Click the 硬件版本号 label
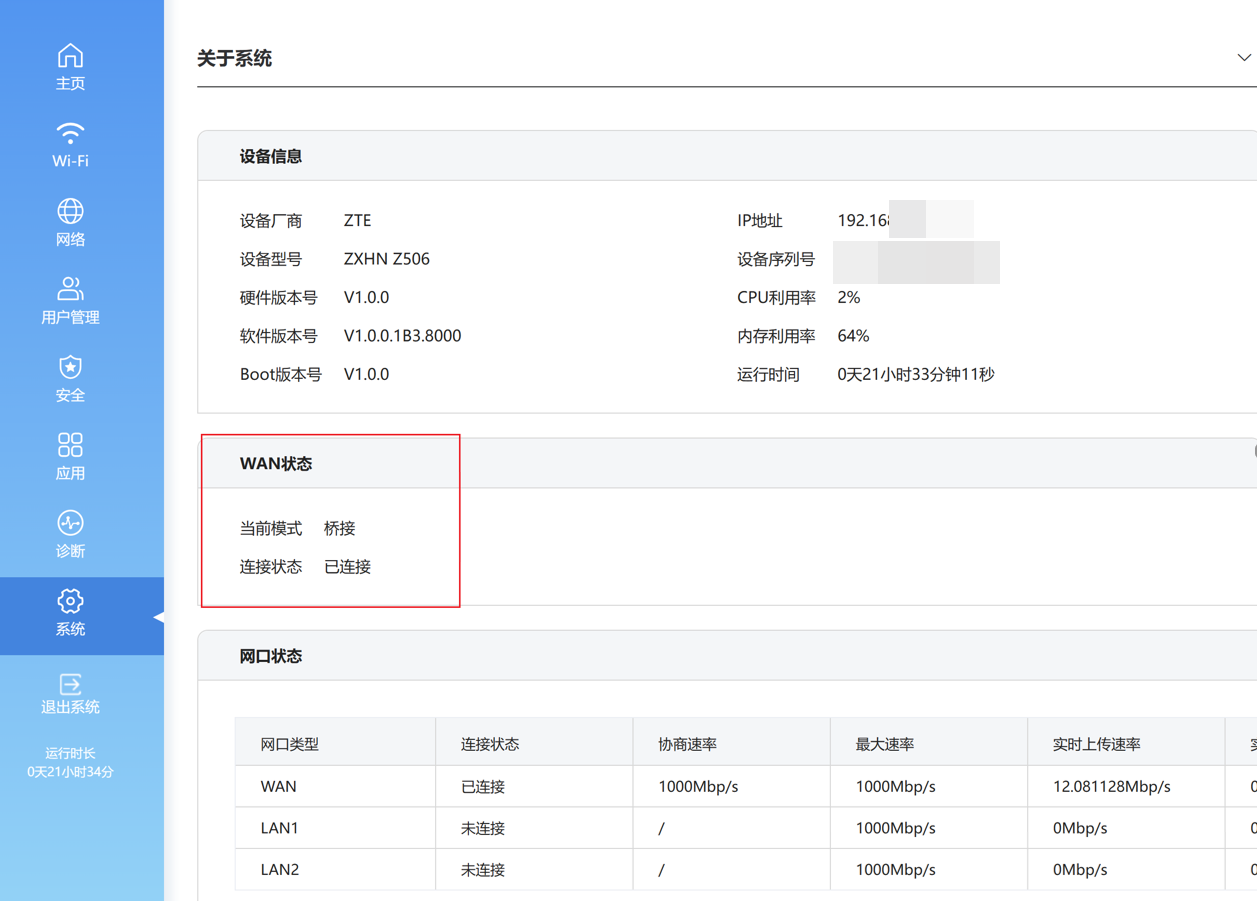Image resolution: width=1257 pixels, height=901 pixels. point(279,298)
